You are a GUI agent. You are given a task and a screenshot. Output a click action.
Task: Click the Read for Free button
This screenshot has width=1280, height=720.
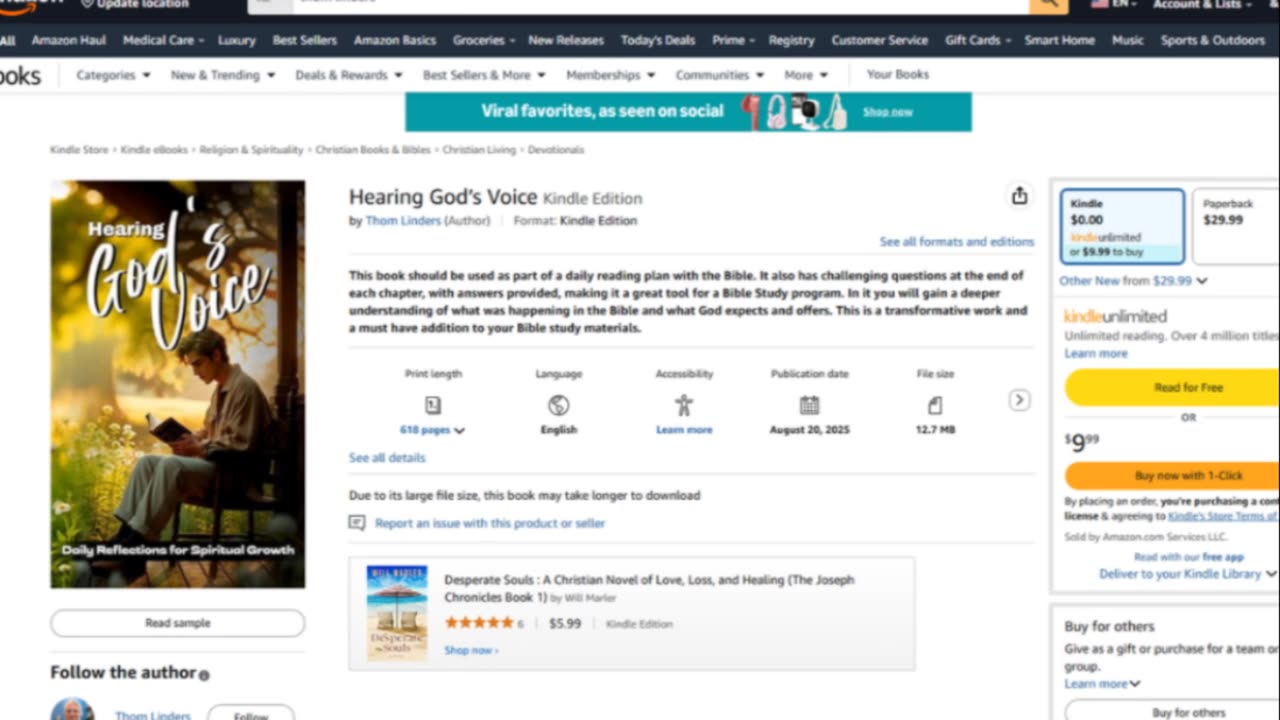[1172, 387]
